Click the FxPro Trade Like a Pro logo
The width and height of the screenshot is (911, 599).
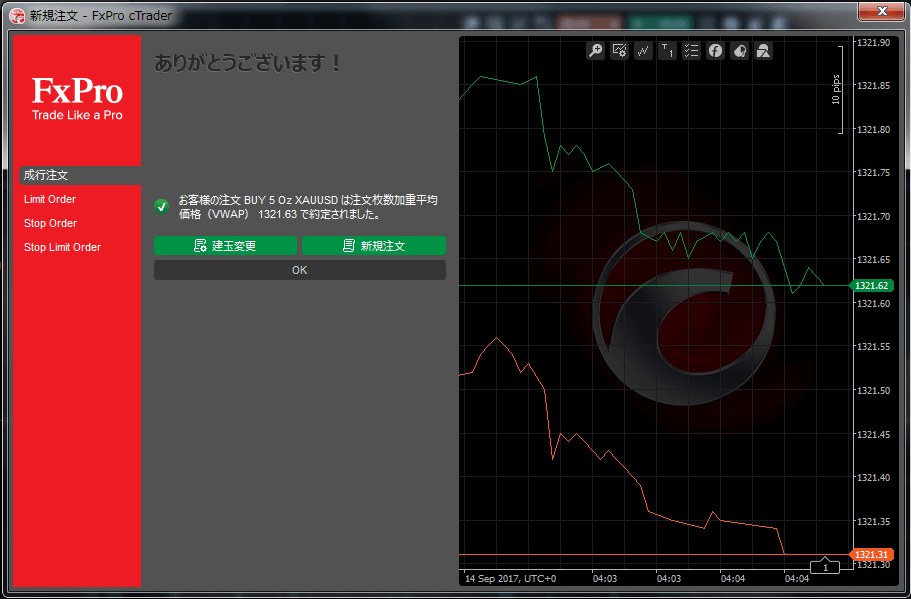tap(77, 99)
